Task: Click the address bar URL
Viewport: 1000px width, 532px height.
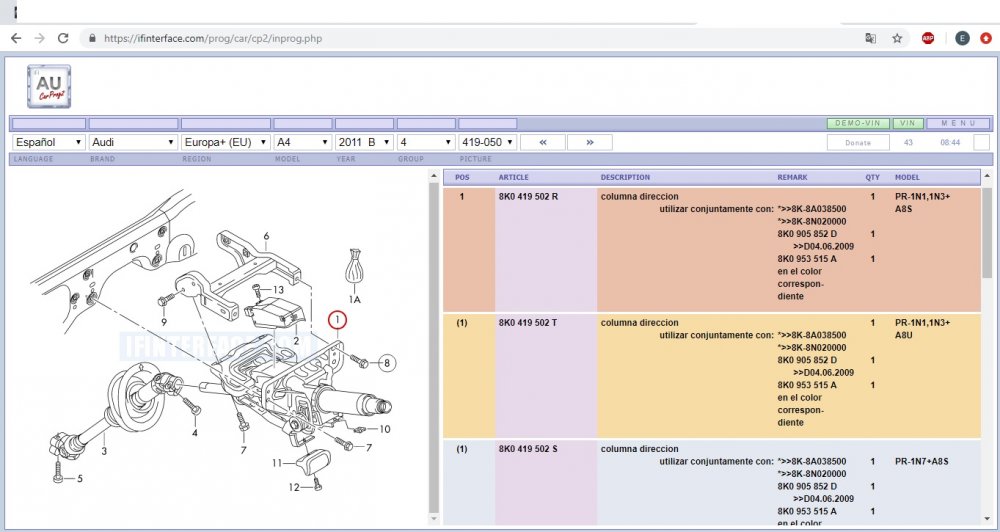Action: [213, 38]
